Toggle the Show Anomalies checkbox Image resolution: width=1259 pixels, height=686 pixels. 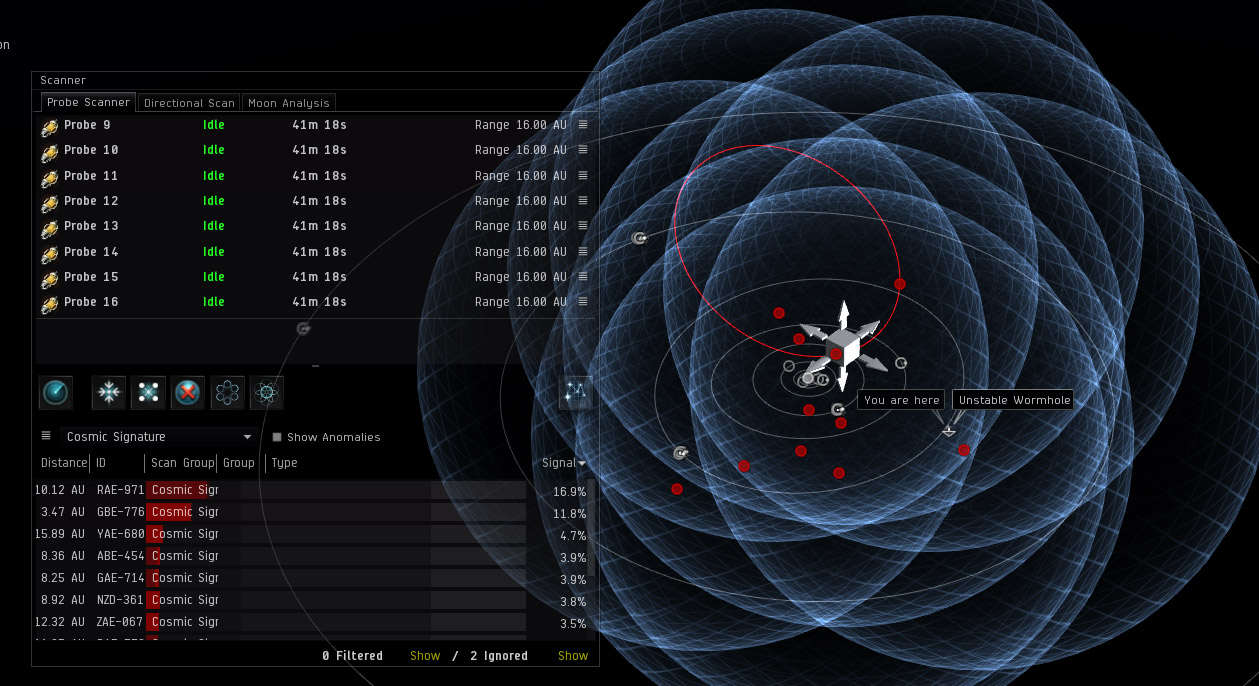click(277, 437)
